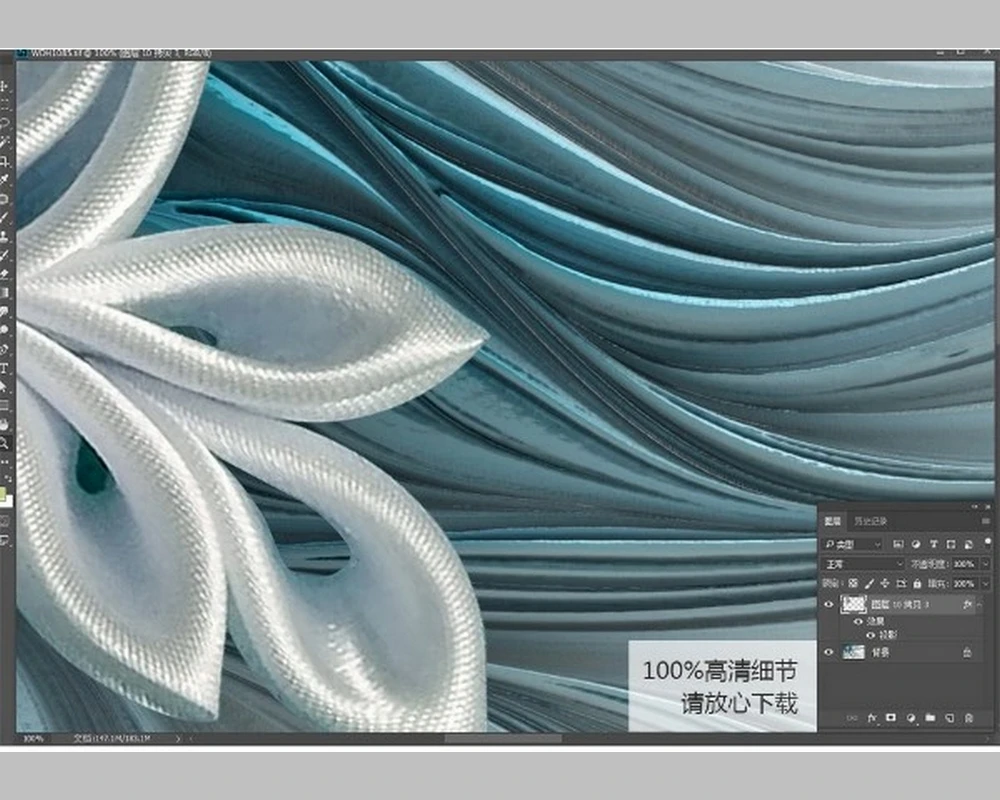Lock transparent pixels
The image size is (1000, 800).
coord(853,583)
